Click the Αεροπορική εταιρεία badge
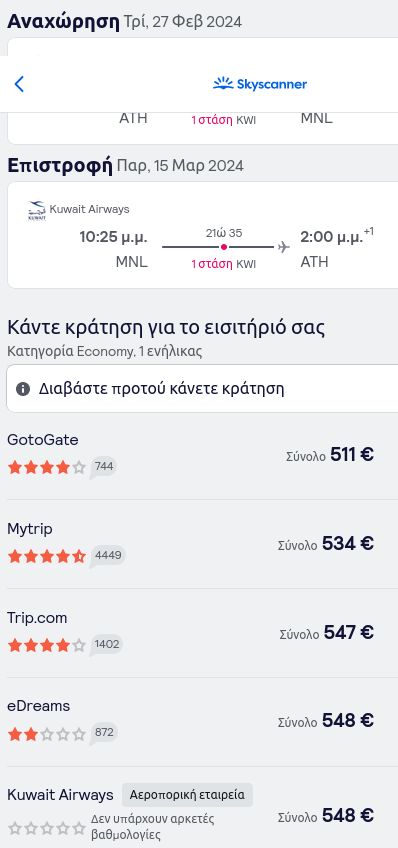Screen dimensions: 398x848 187,795
